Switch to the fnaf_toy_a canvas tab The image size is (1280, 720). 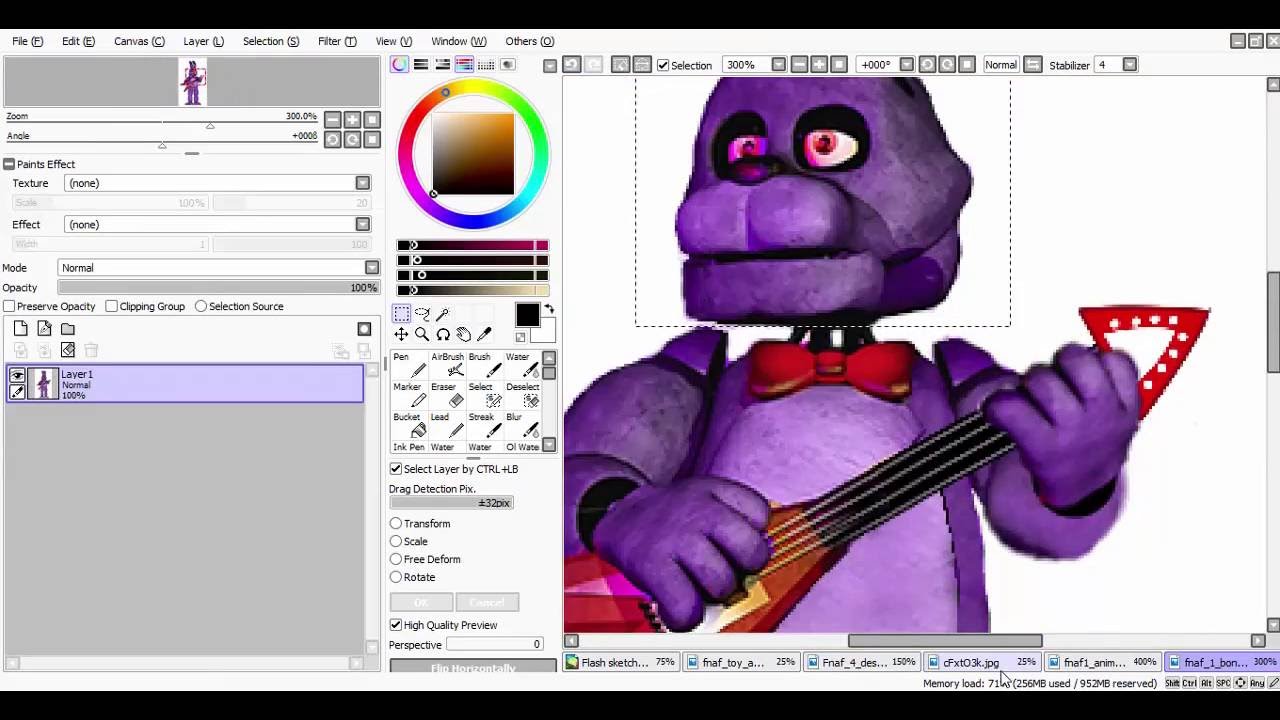[x=742, y=662]
